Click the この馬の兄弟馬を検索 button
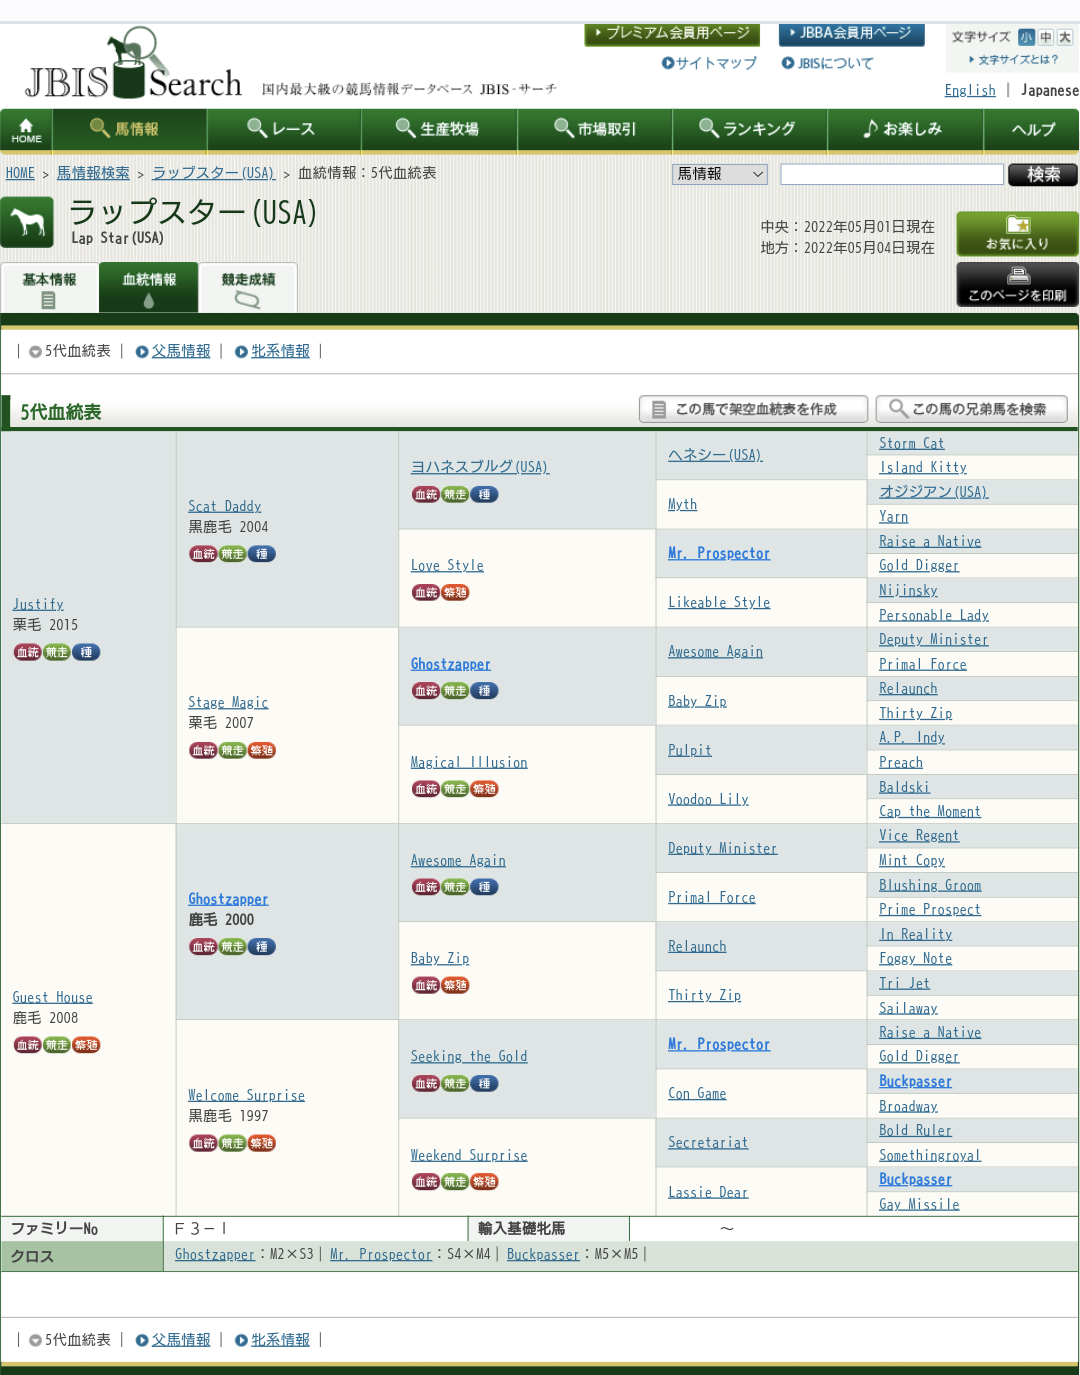This screenshot has width=1080, height=1375. 971,409
